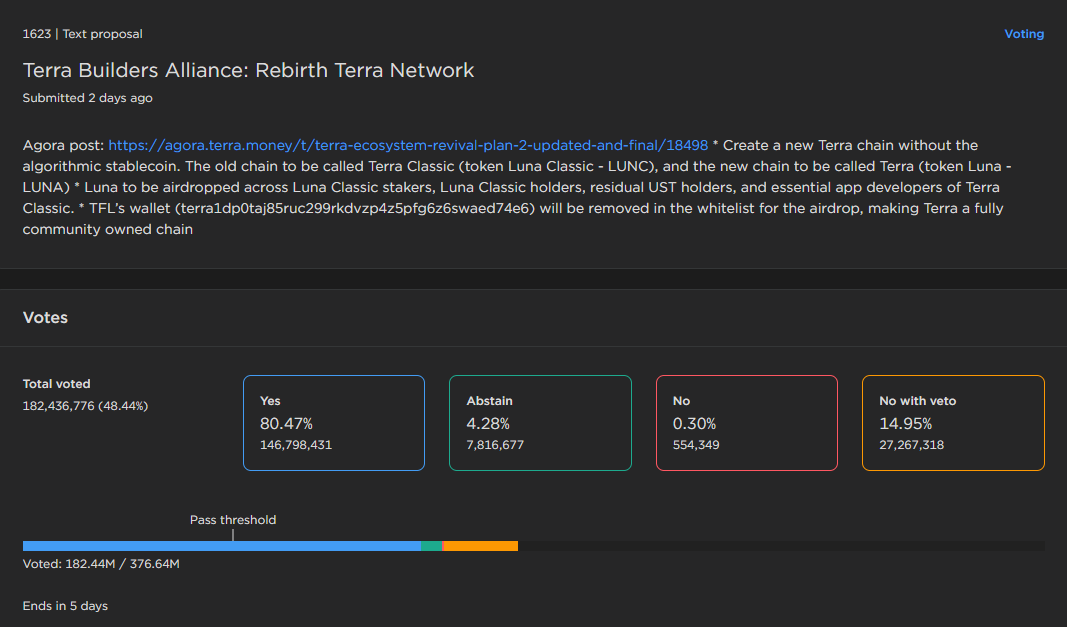Click 'Voted: 182.44M / 376.64M' text
The width and height of the screenshot is (1067, 627).
101,564
